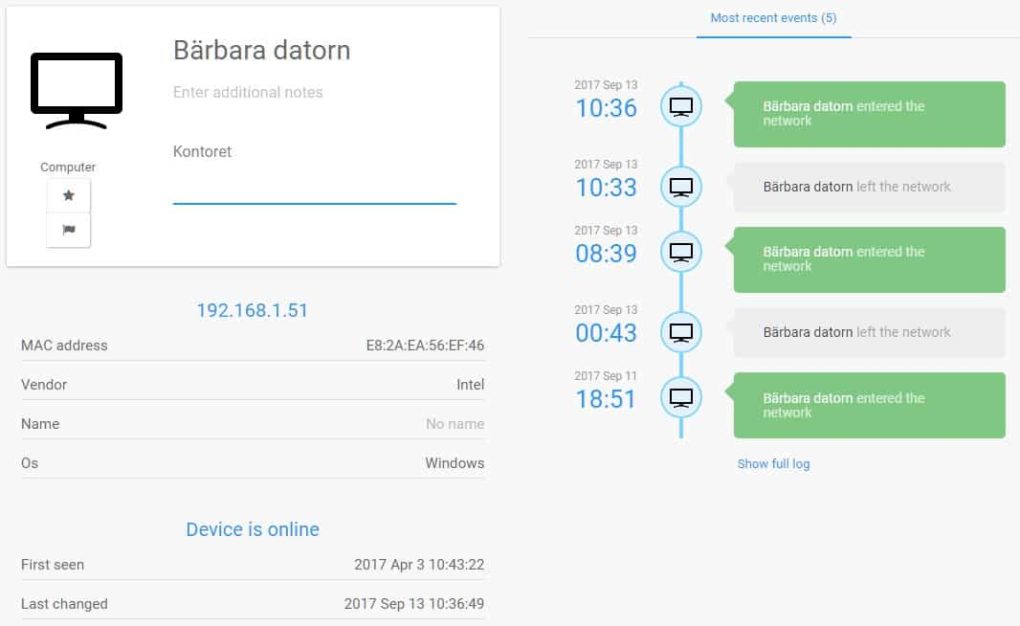The width and height of the screenshot is (1020, 626).
Task: Select the 10:36 entered the network event
Action: tap(868, 114)
